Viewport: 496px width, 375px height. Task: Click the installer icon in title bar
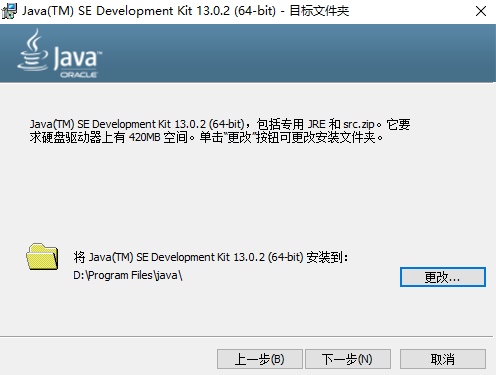pos(9,11)
